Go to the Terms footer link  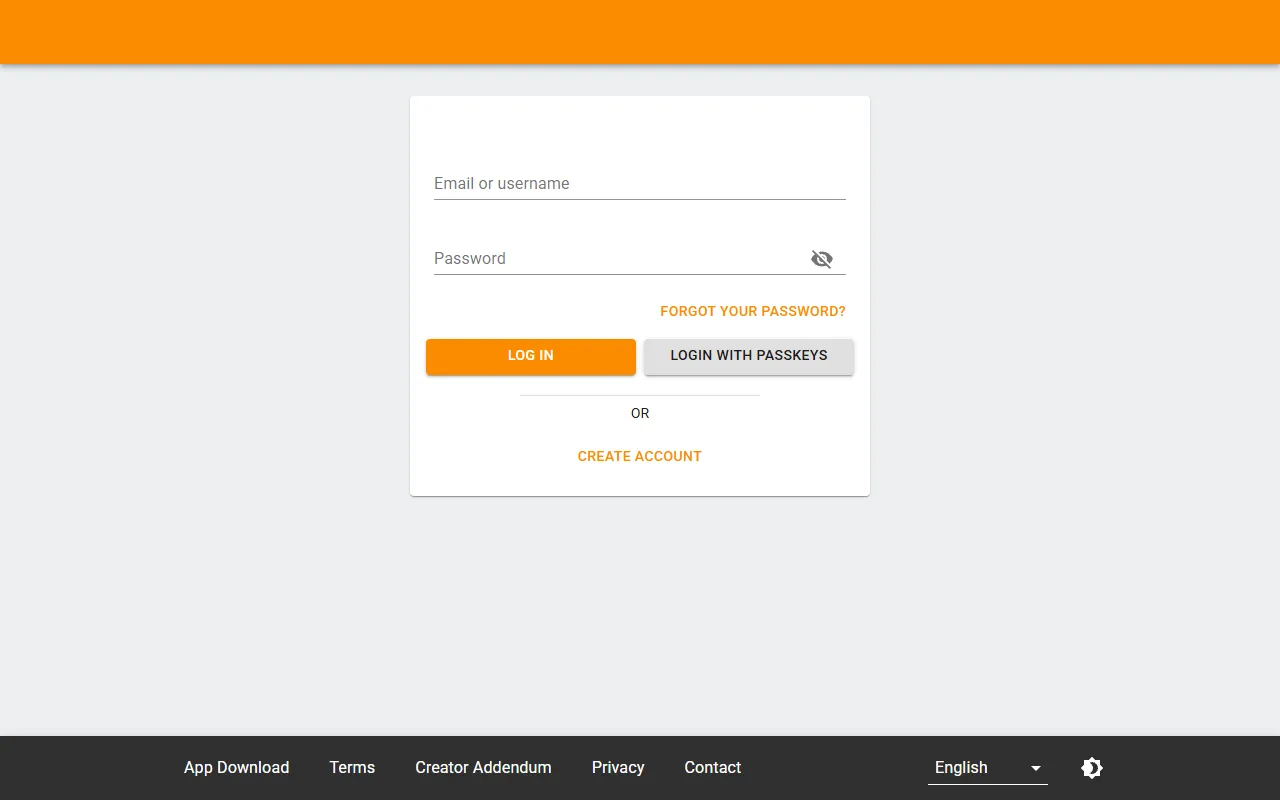coord(352,768)
